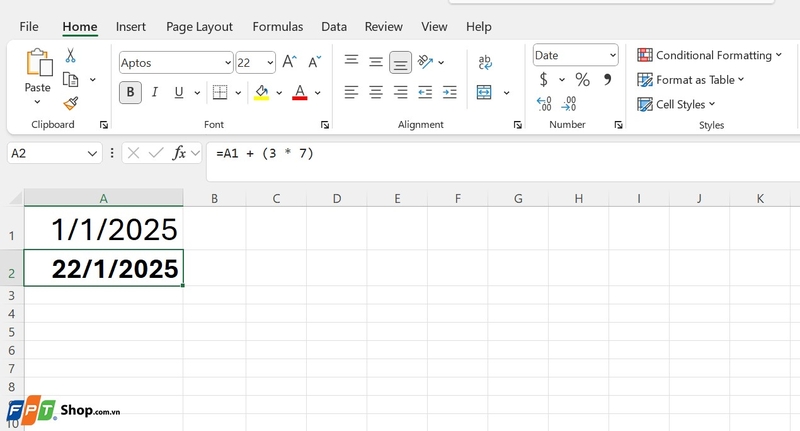Open accounting format dropdown arrow
This screenshot has width=800, height=431.
click(x=562, y=80)
